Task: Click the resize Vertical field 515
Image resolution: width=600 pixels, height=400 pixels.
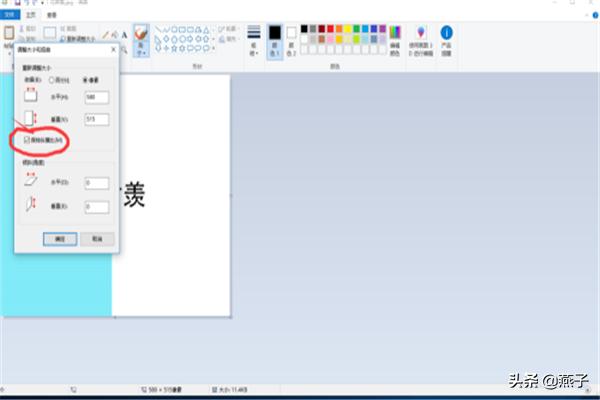Action: [96, 119]
